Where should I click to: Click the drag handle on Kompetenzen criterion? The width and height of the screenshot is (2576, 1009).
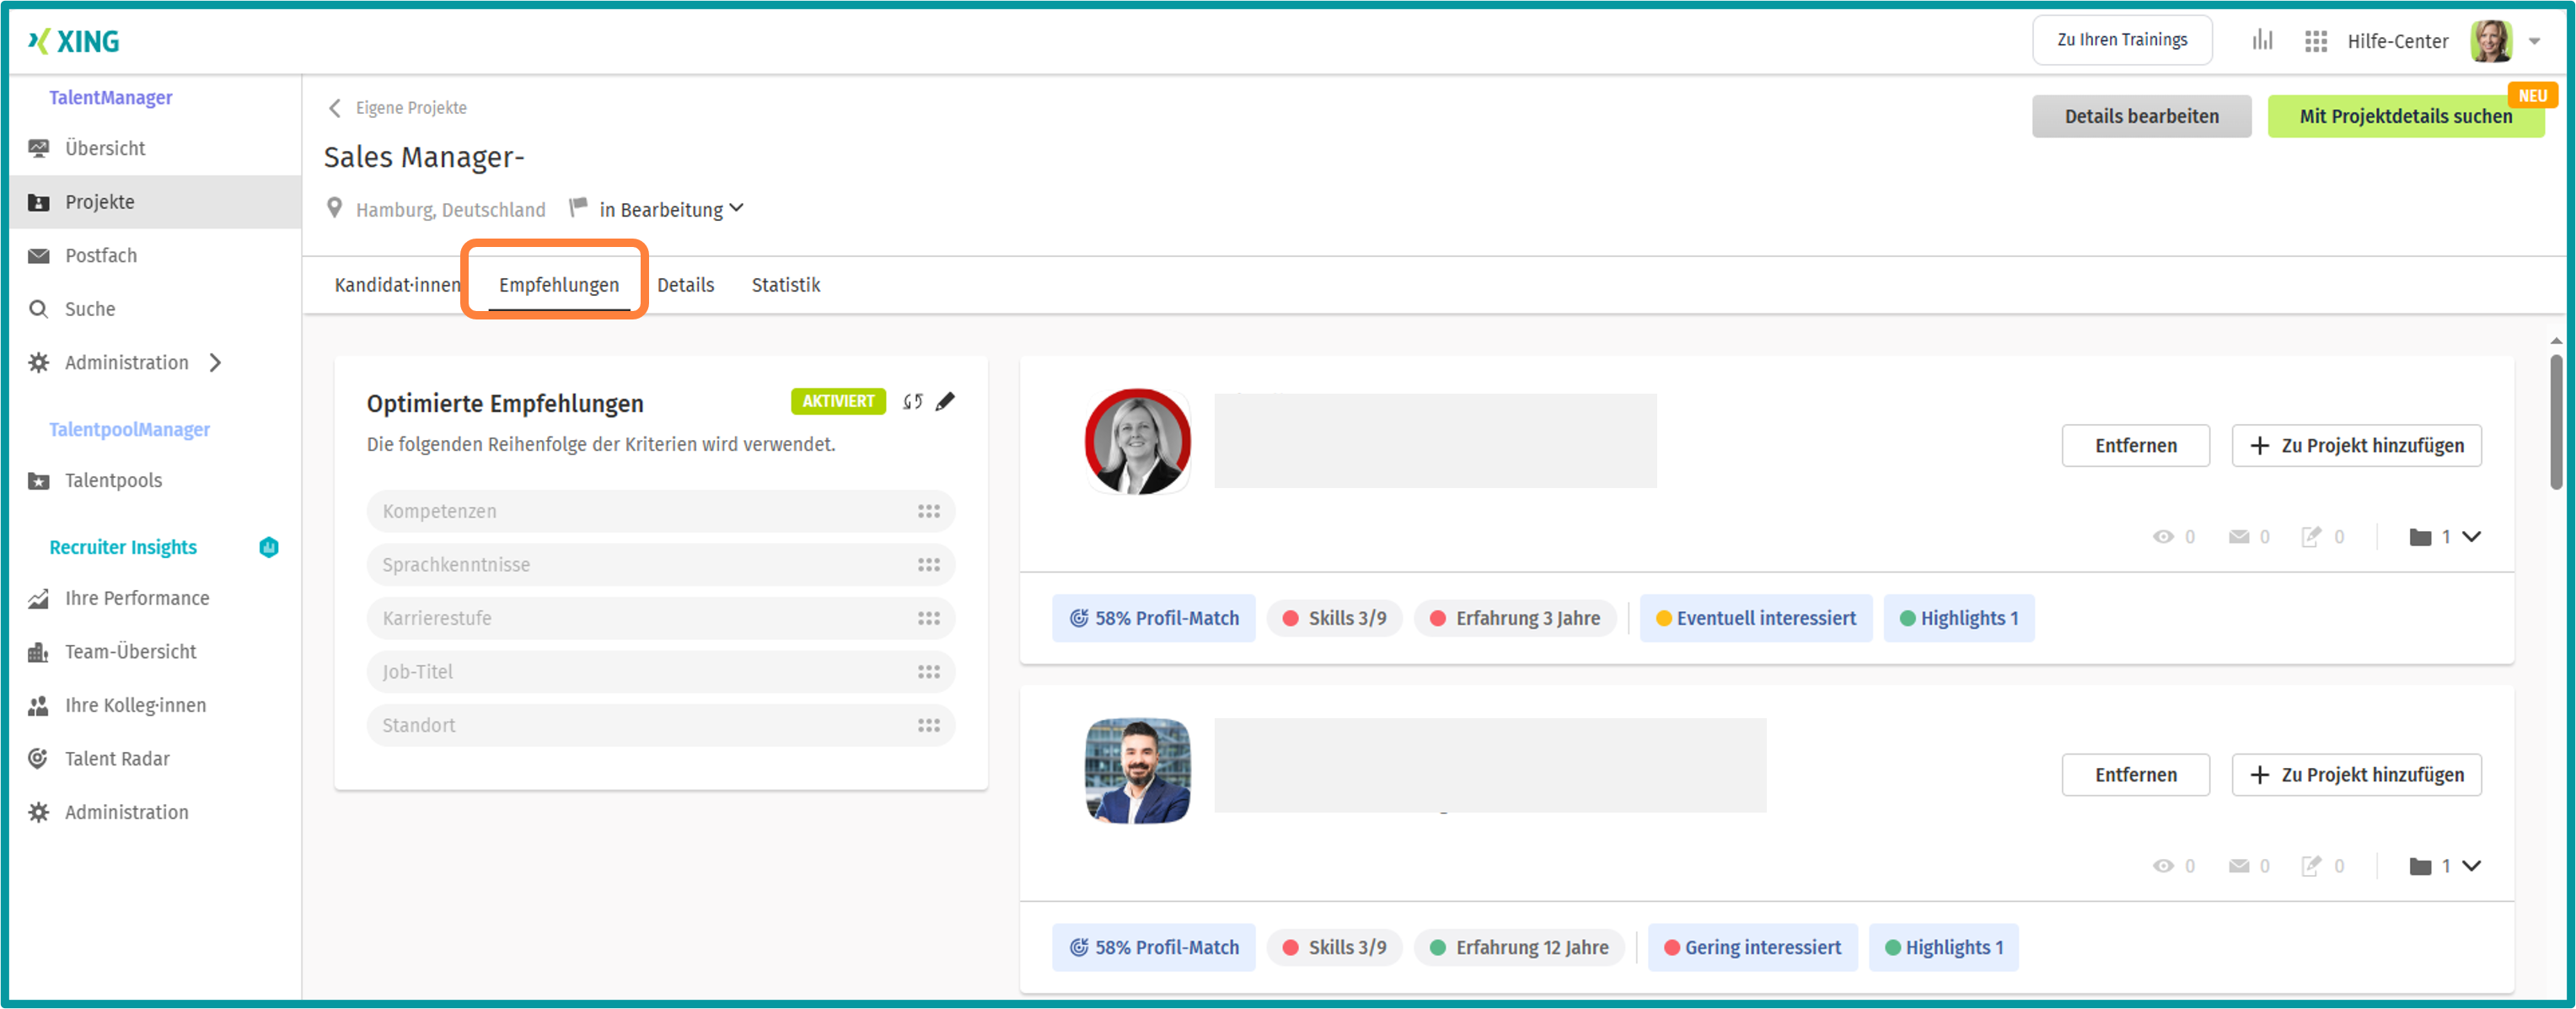[928, 511]
